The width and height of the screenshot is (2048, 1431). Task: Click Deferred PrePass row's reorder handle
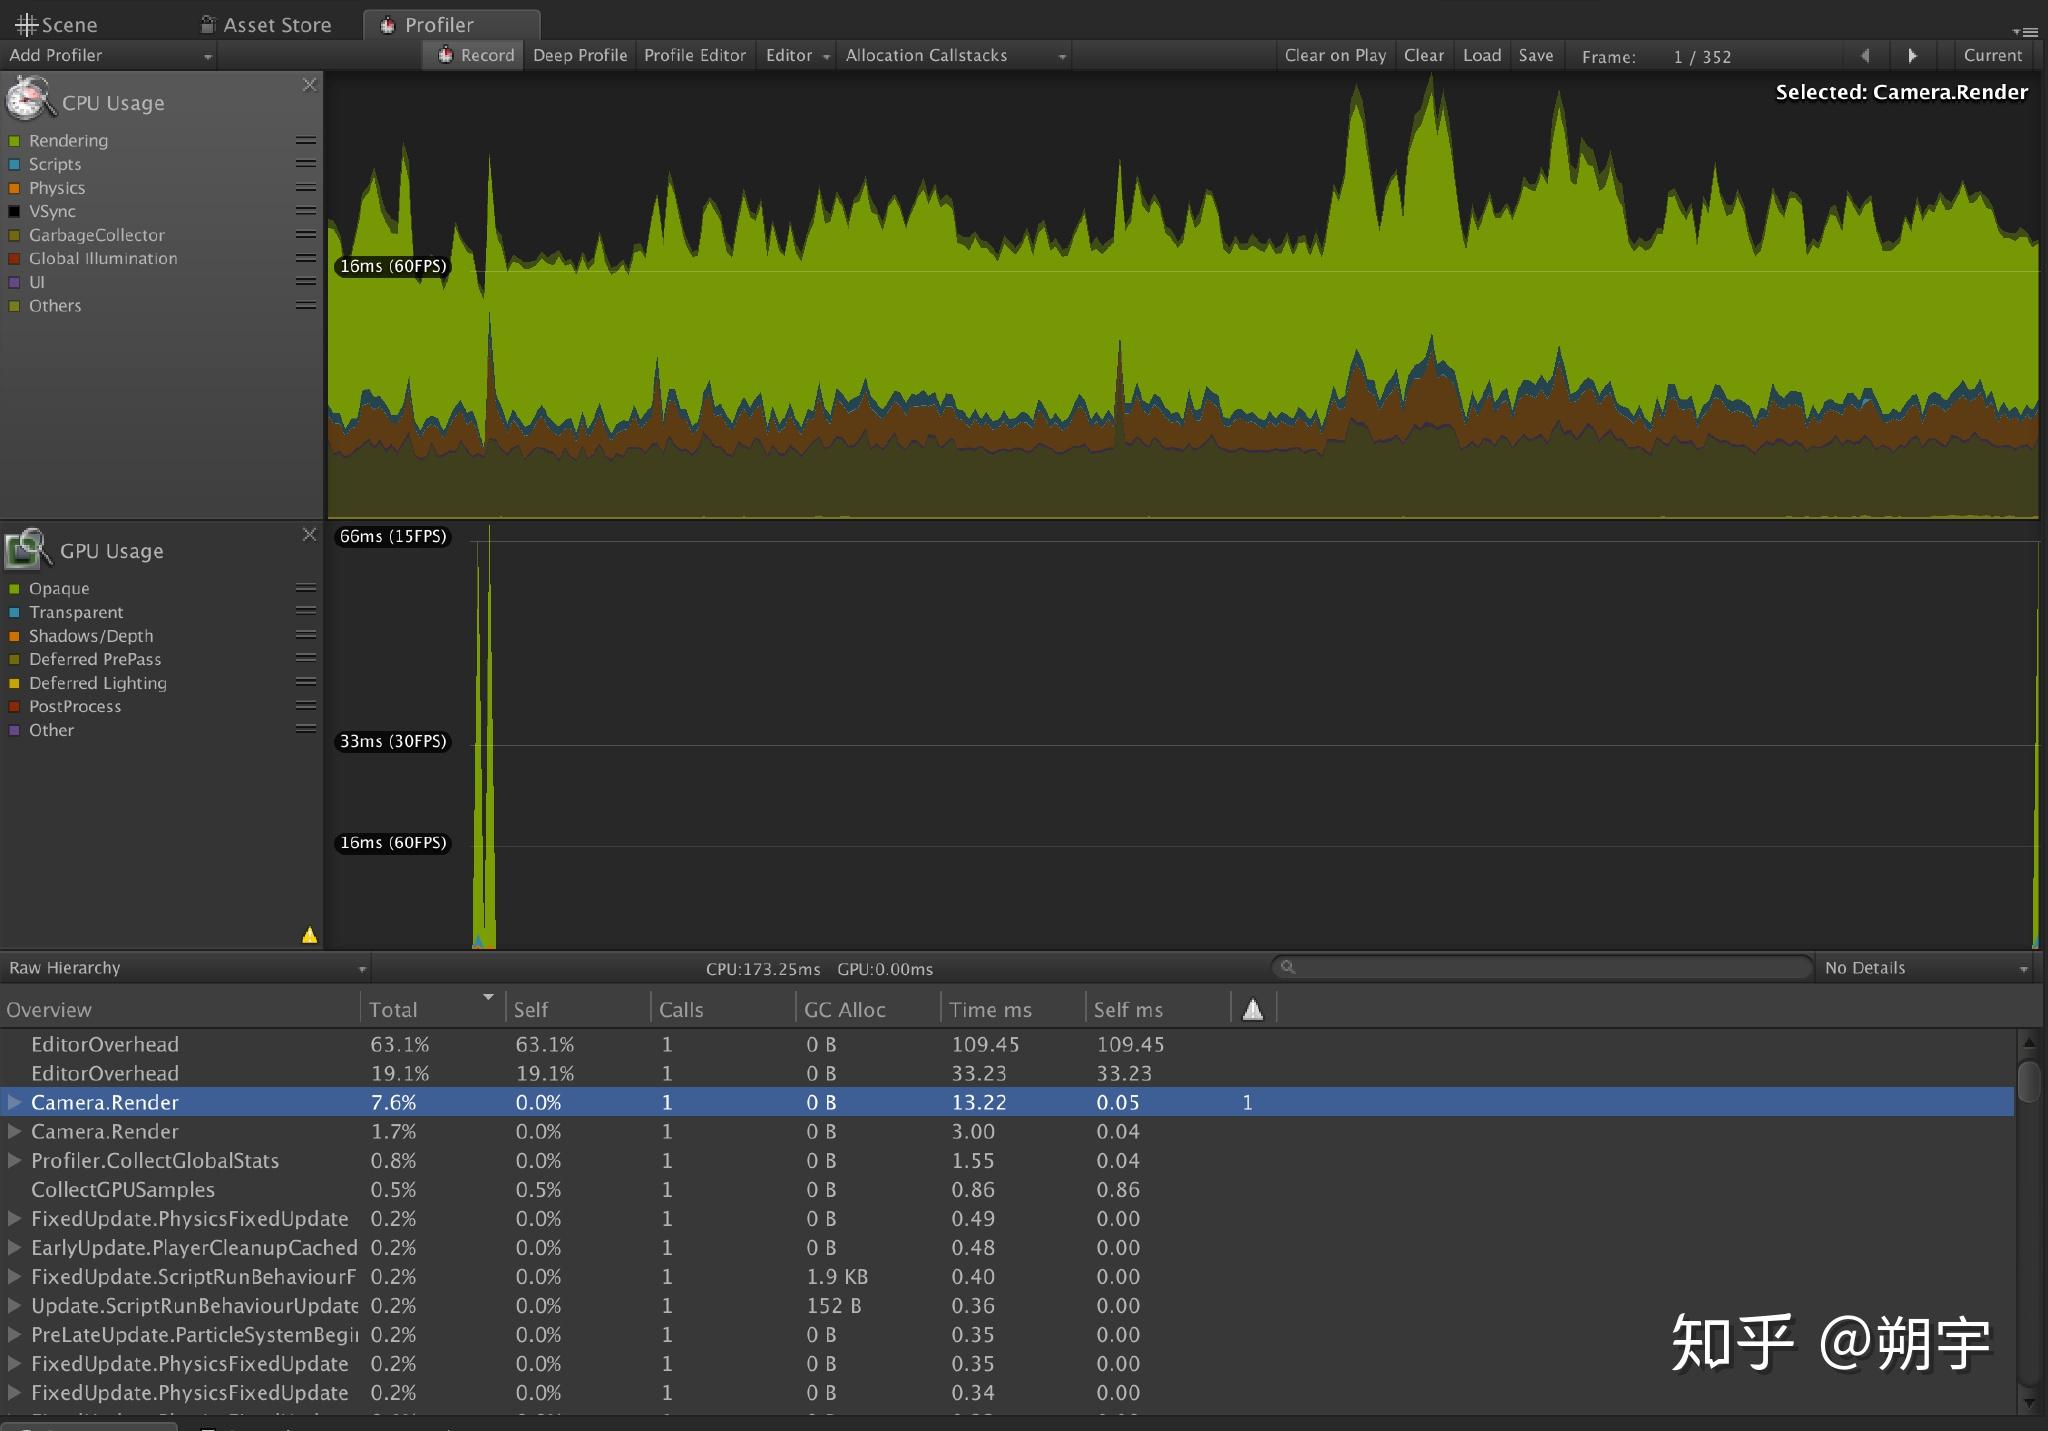pyautogui.click(x=306, y=659)
